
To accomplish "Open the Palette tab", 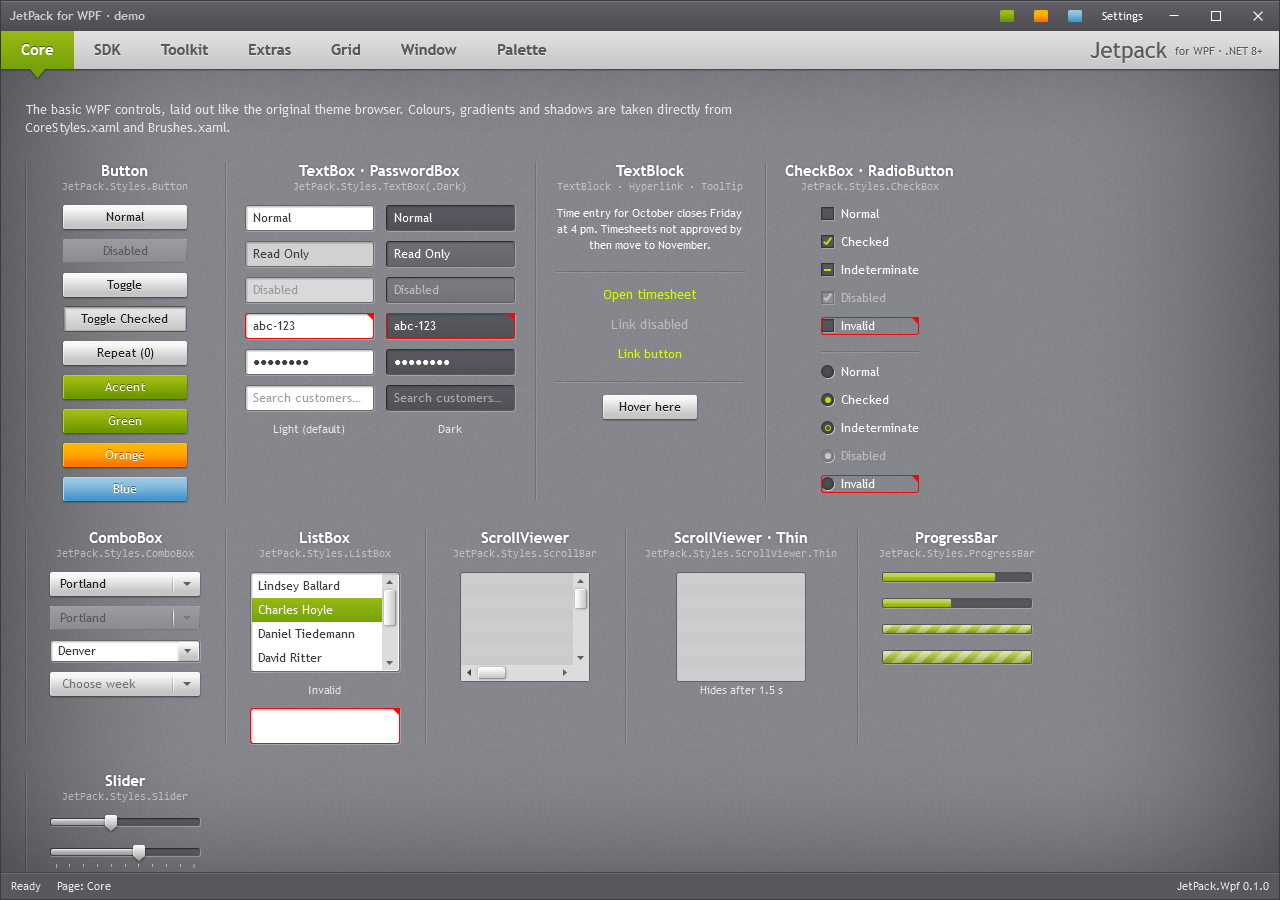I will (x=522, y=50).
